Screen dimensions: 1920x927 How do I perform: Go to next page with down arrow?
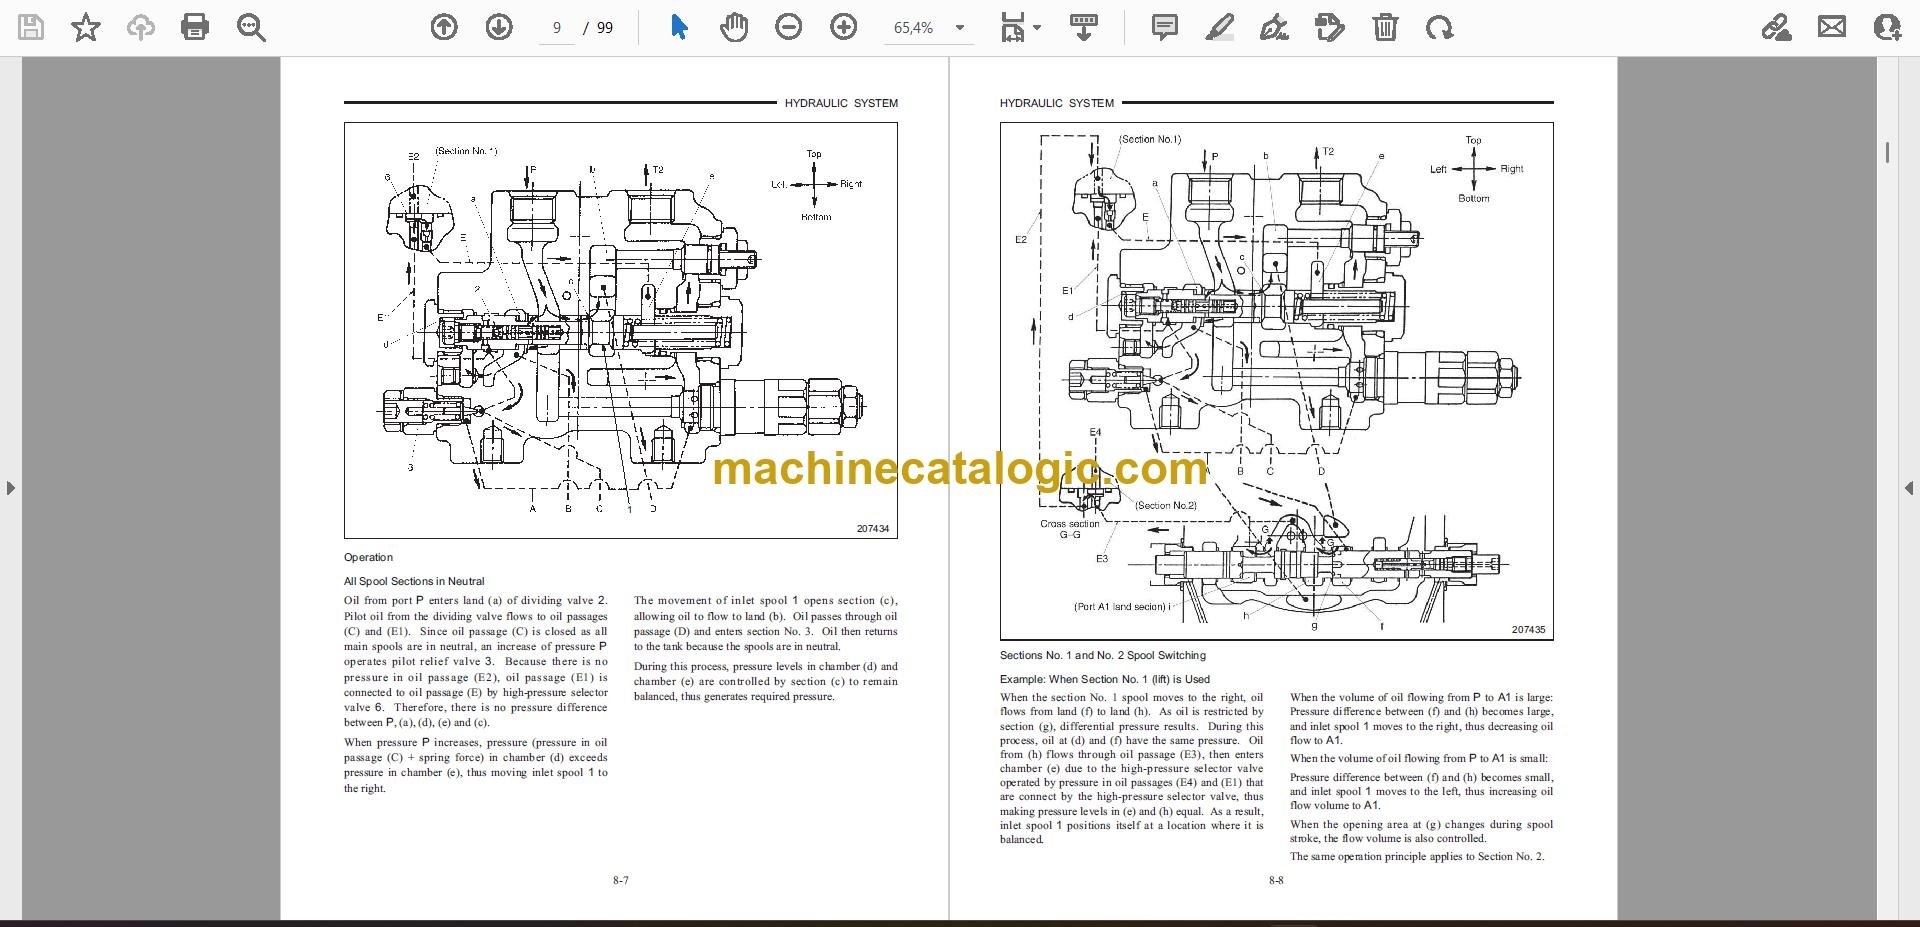pos(499,27)
